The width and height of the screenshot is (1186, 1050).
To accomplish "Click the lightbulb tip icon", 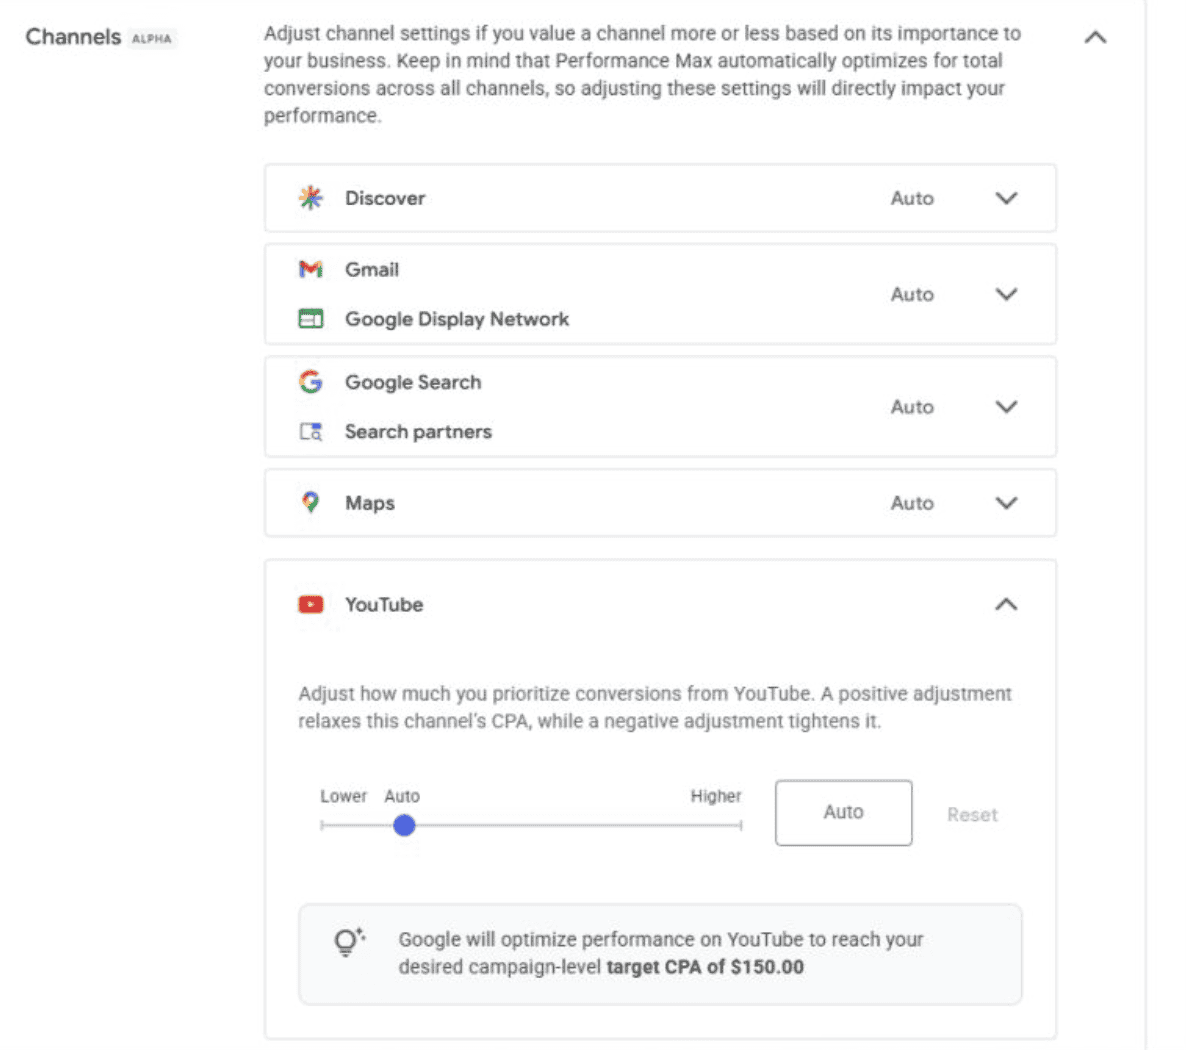I will click(x=349, y=943).
